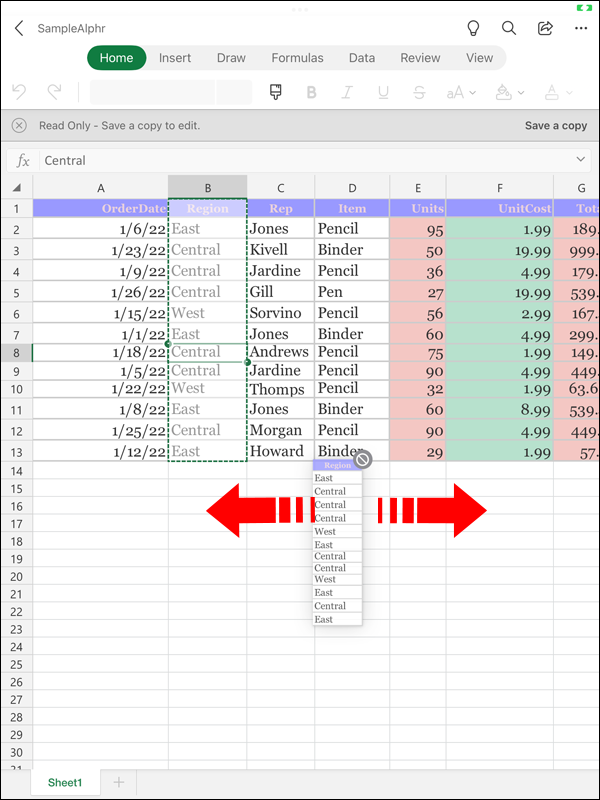Expand the formula bar chevron
600x800 pixels.
click(x=581, y=159)
